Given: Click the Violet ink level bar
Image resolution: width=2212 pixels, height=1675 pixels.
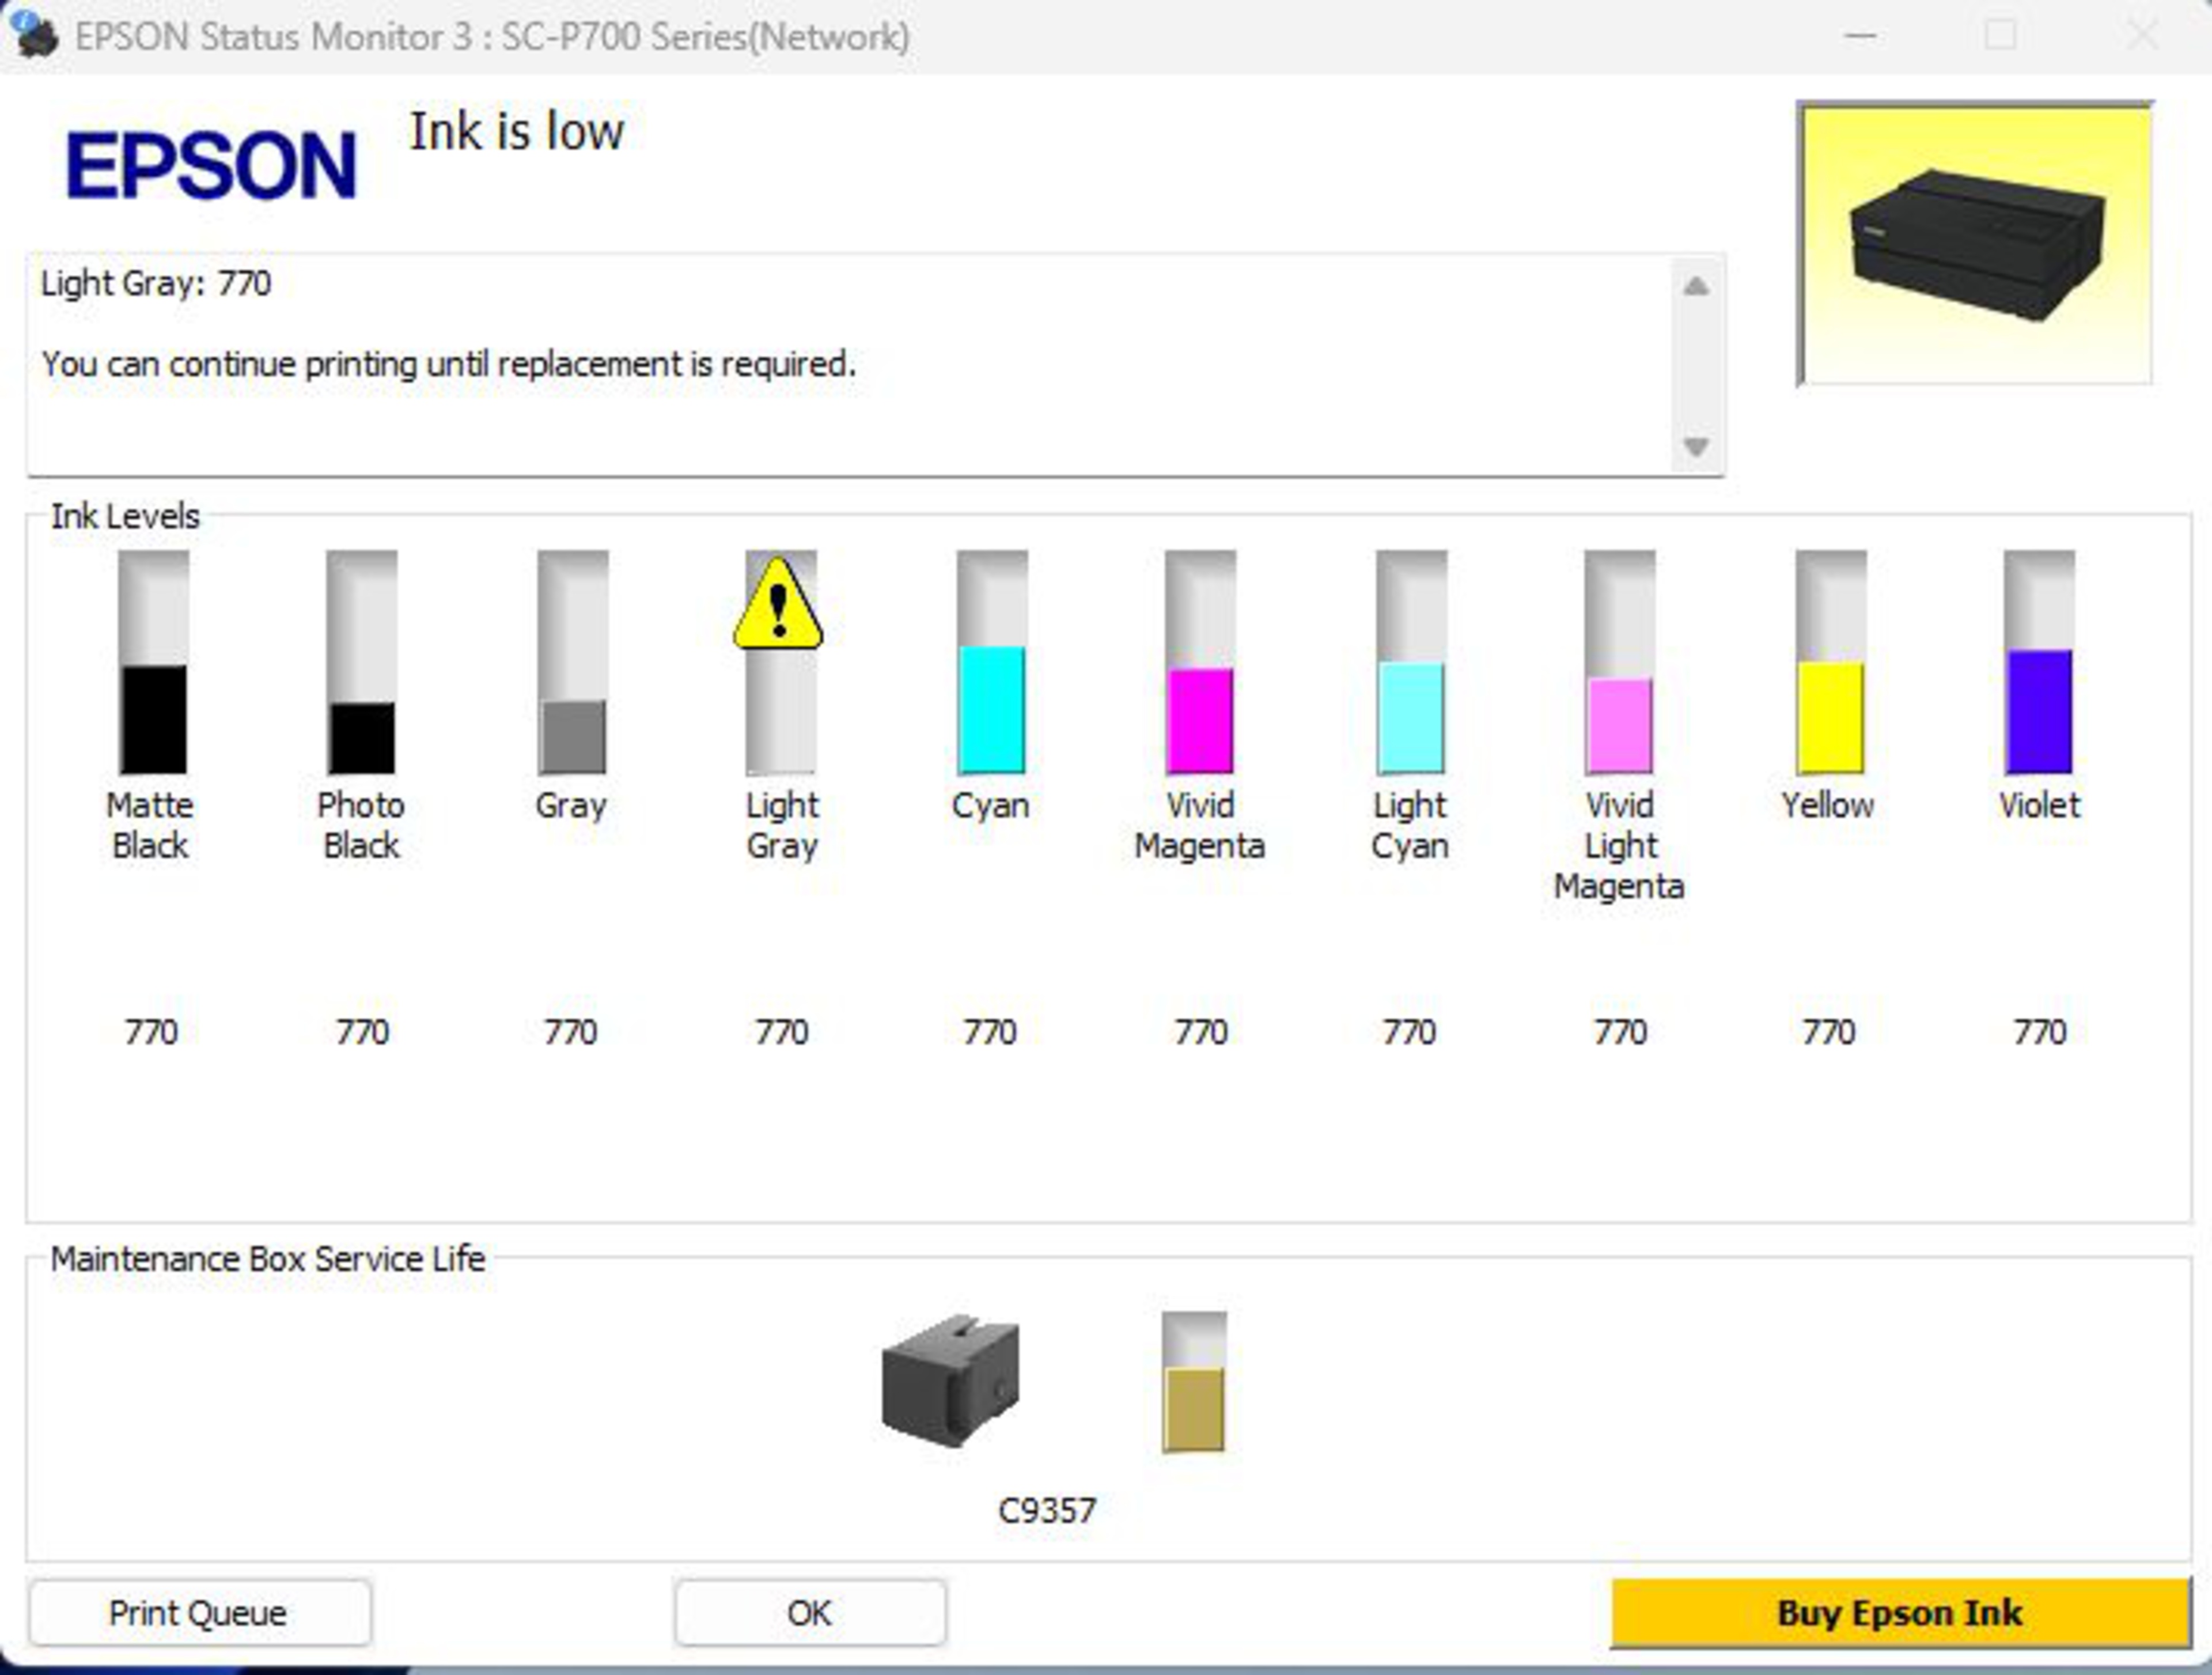Looking at the screenshot, I should click(2039, 663).
